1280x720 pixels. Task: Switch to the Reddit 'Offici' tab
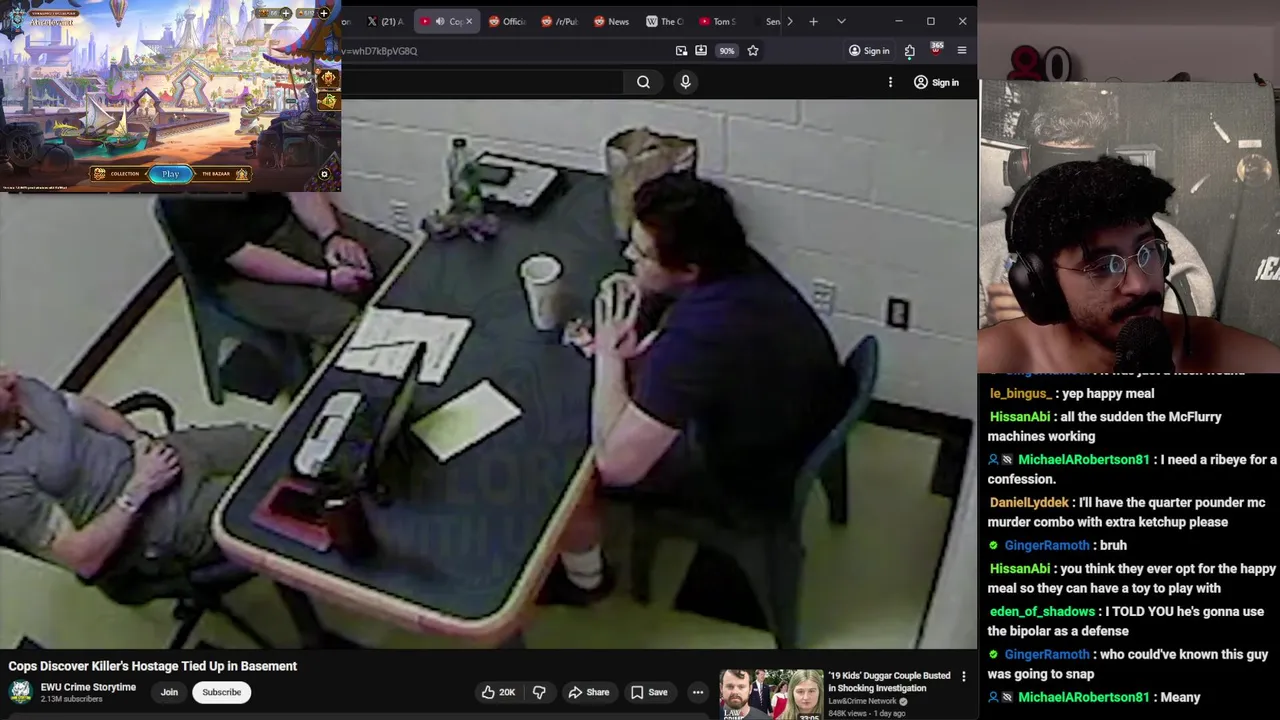507,21
